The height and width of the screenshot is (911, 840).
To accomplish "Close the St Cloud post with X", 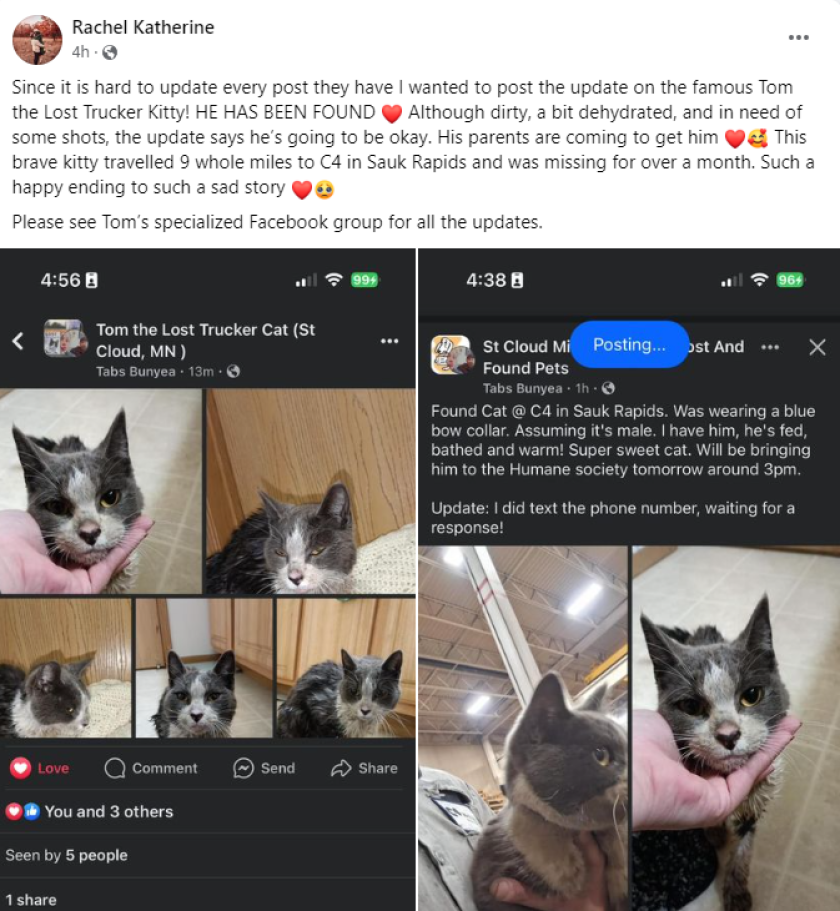I will (817, 347).
